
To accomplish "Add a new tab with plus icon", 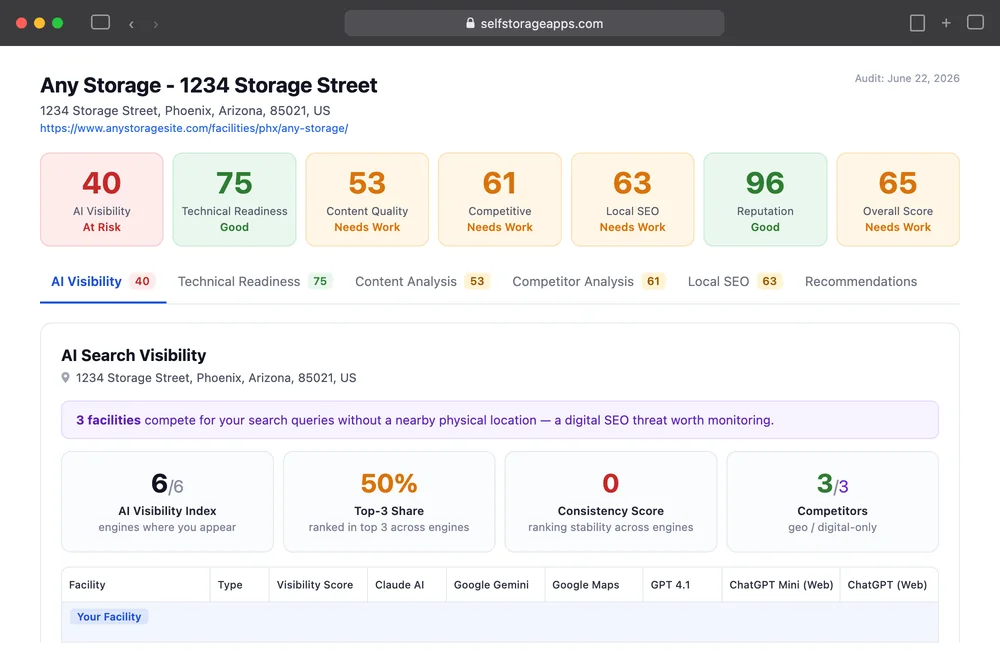I will (946, 23).
